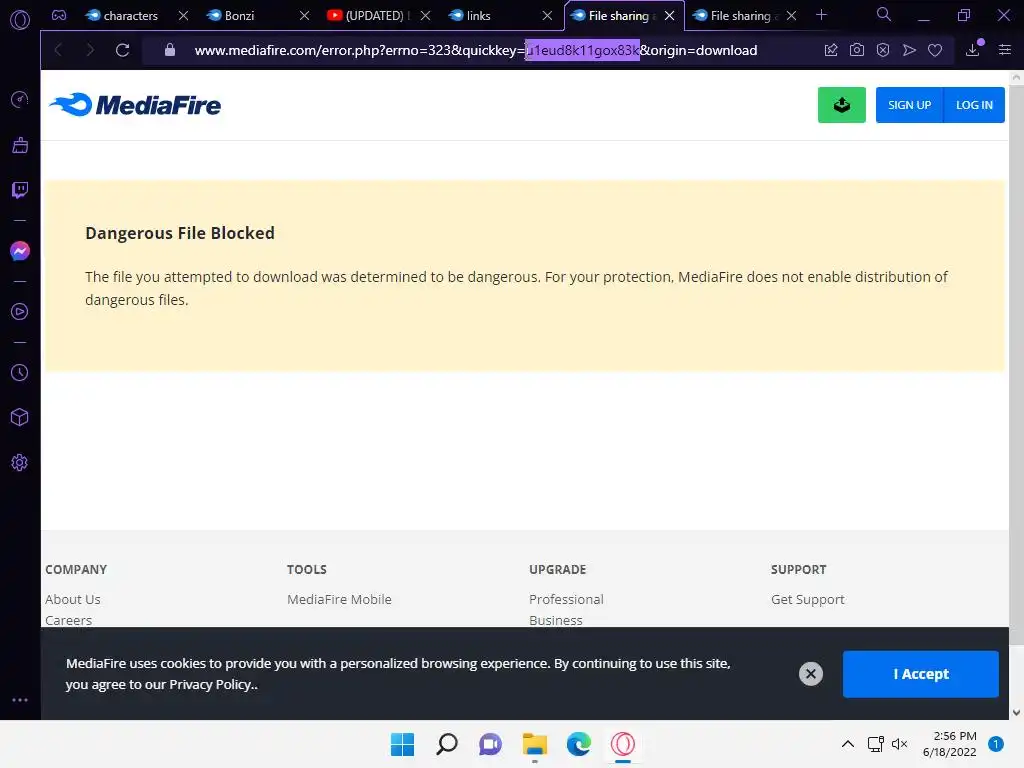Click the three-dot sidebar setup icon
Image resolution: width=1024 pixels, height=768 pixels.
point(20,699)
